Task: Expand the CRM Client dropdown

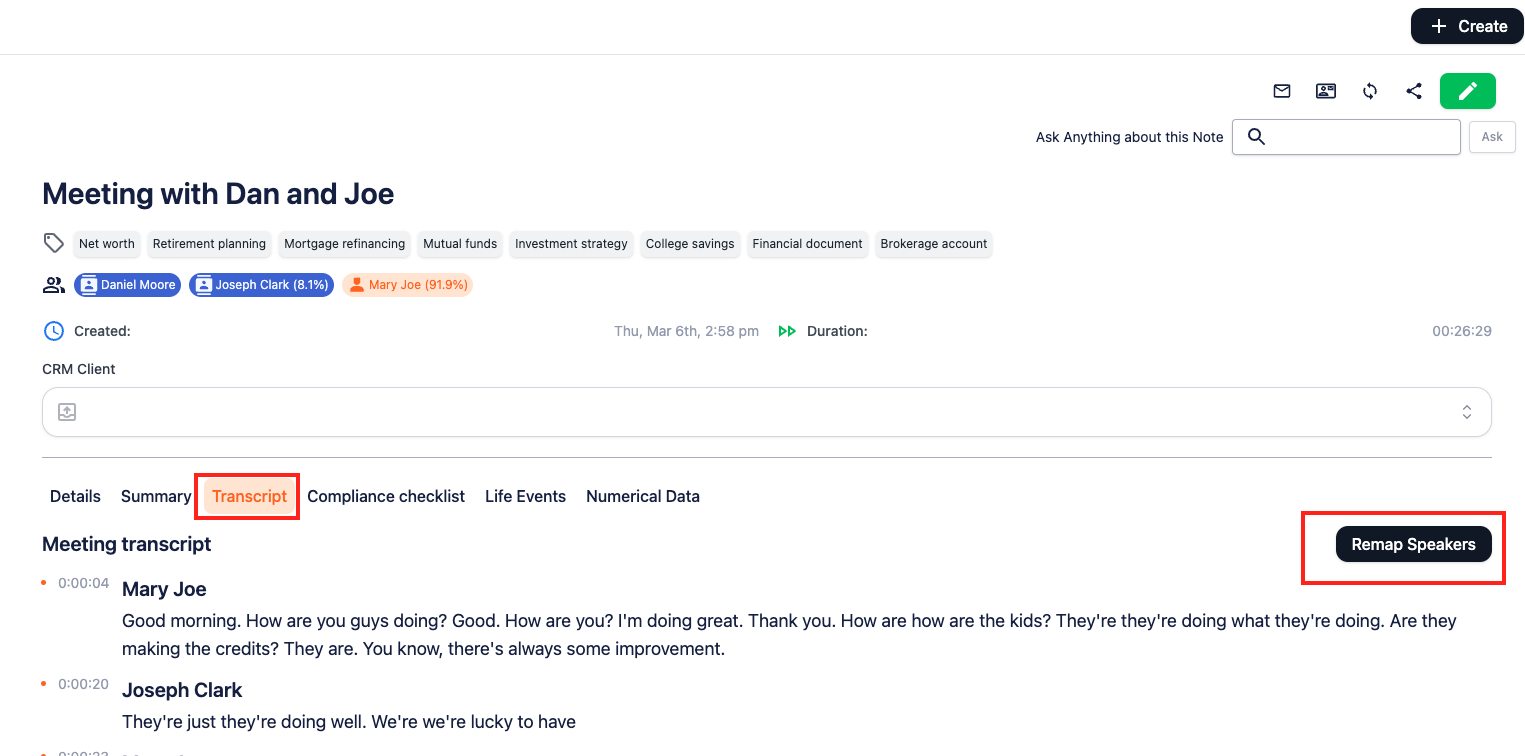Action: 1466,412
